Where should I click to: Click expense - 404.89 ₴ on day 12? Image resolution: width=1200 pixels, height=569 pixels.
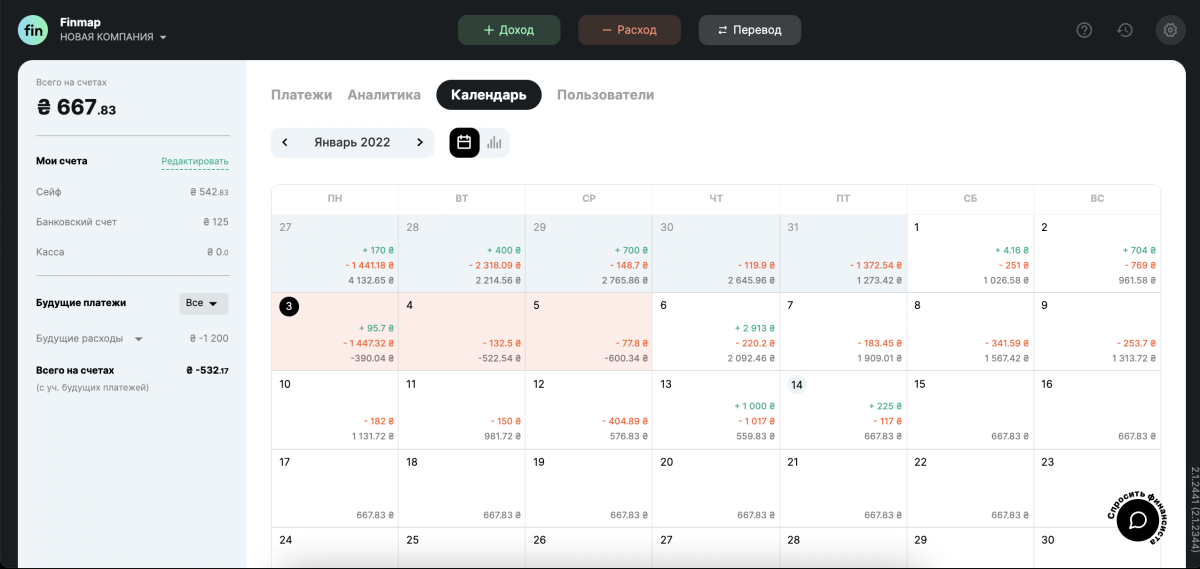tap(626, 421)
